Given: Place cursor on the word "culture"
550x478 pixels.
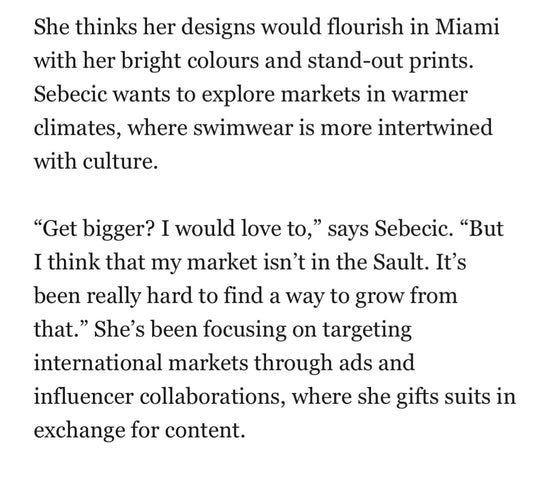Looking at the screenshot, I should point(118,161).
